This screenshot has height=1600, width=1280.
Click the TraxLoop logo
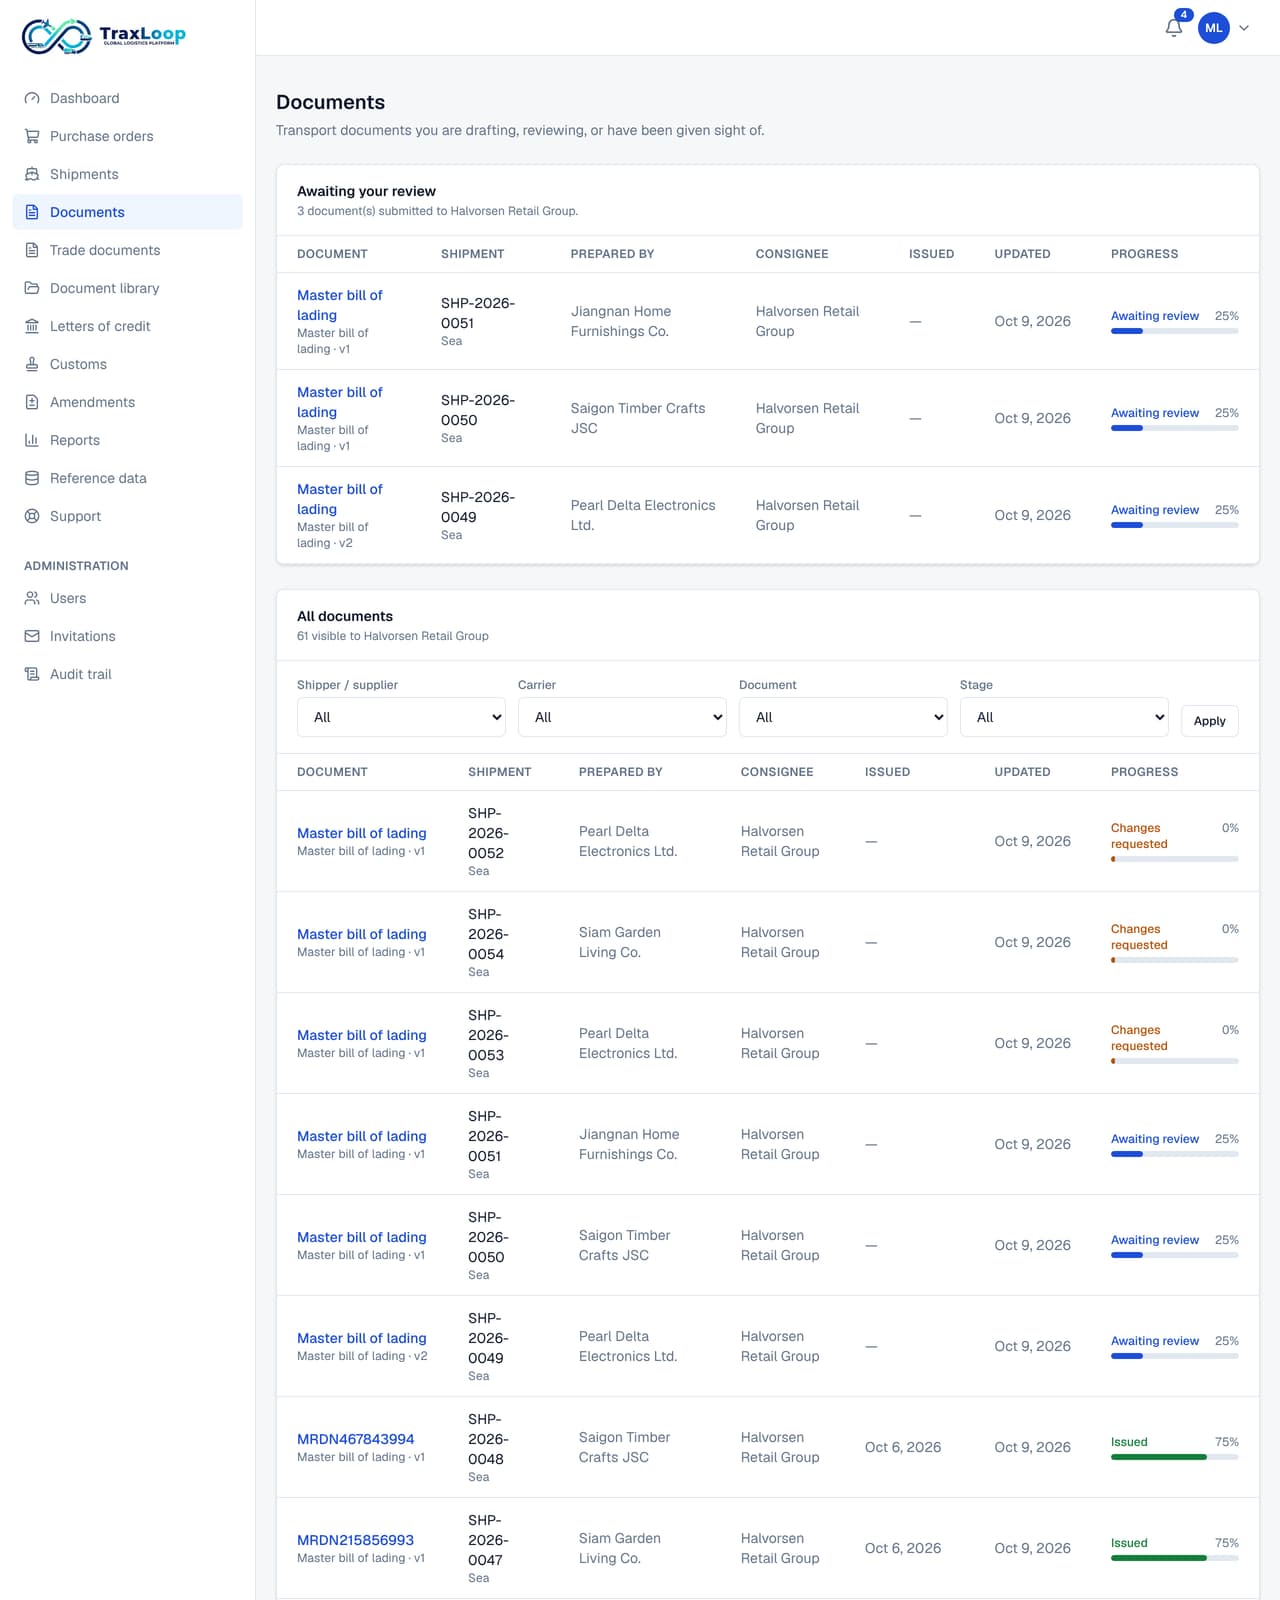click(104, 35)
